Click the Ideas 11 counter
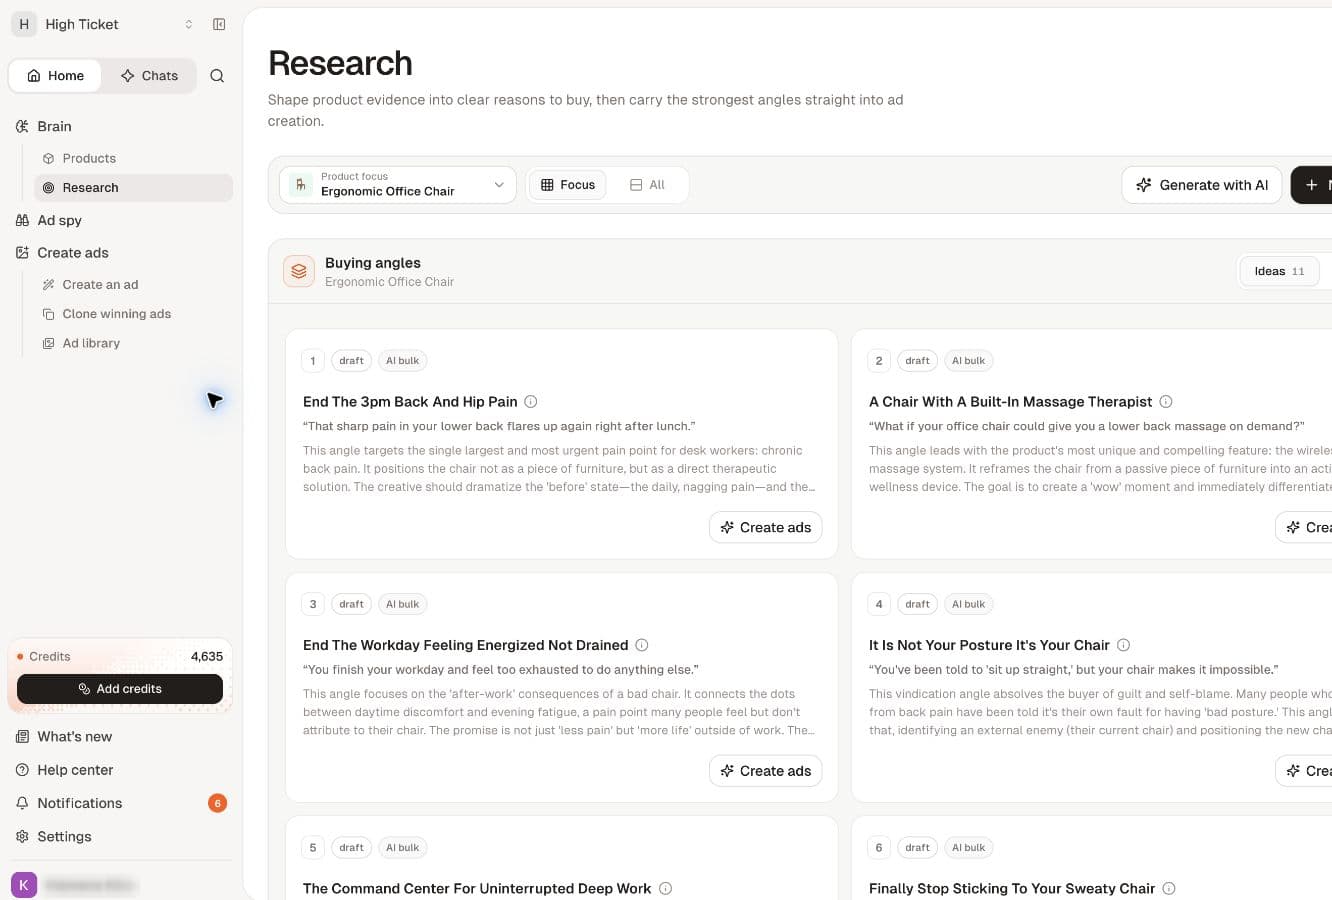This screenshot has height=900, width=1332. click(1279, 271)
